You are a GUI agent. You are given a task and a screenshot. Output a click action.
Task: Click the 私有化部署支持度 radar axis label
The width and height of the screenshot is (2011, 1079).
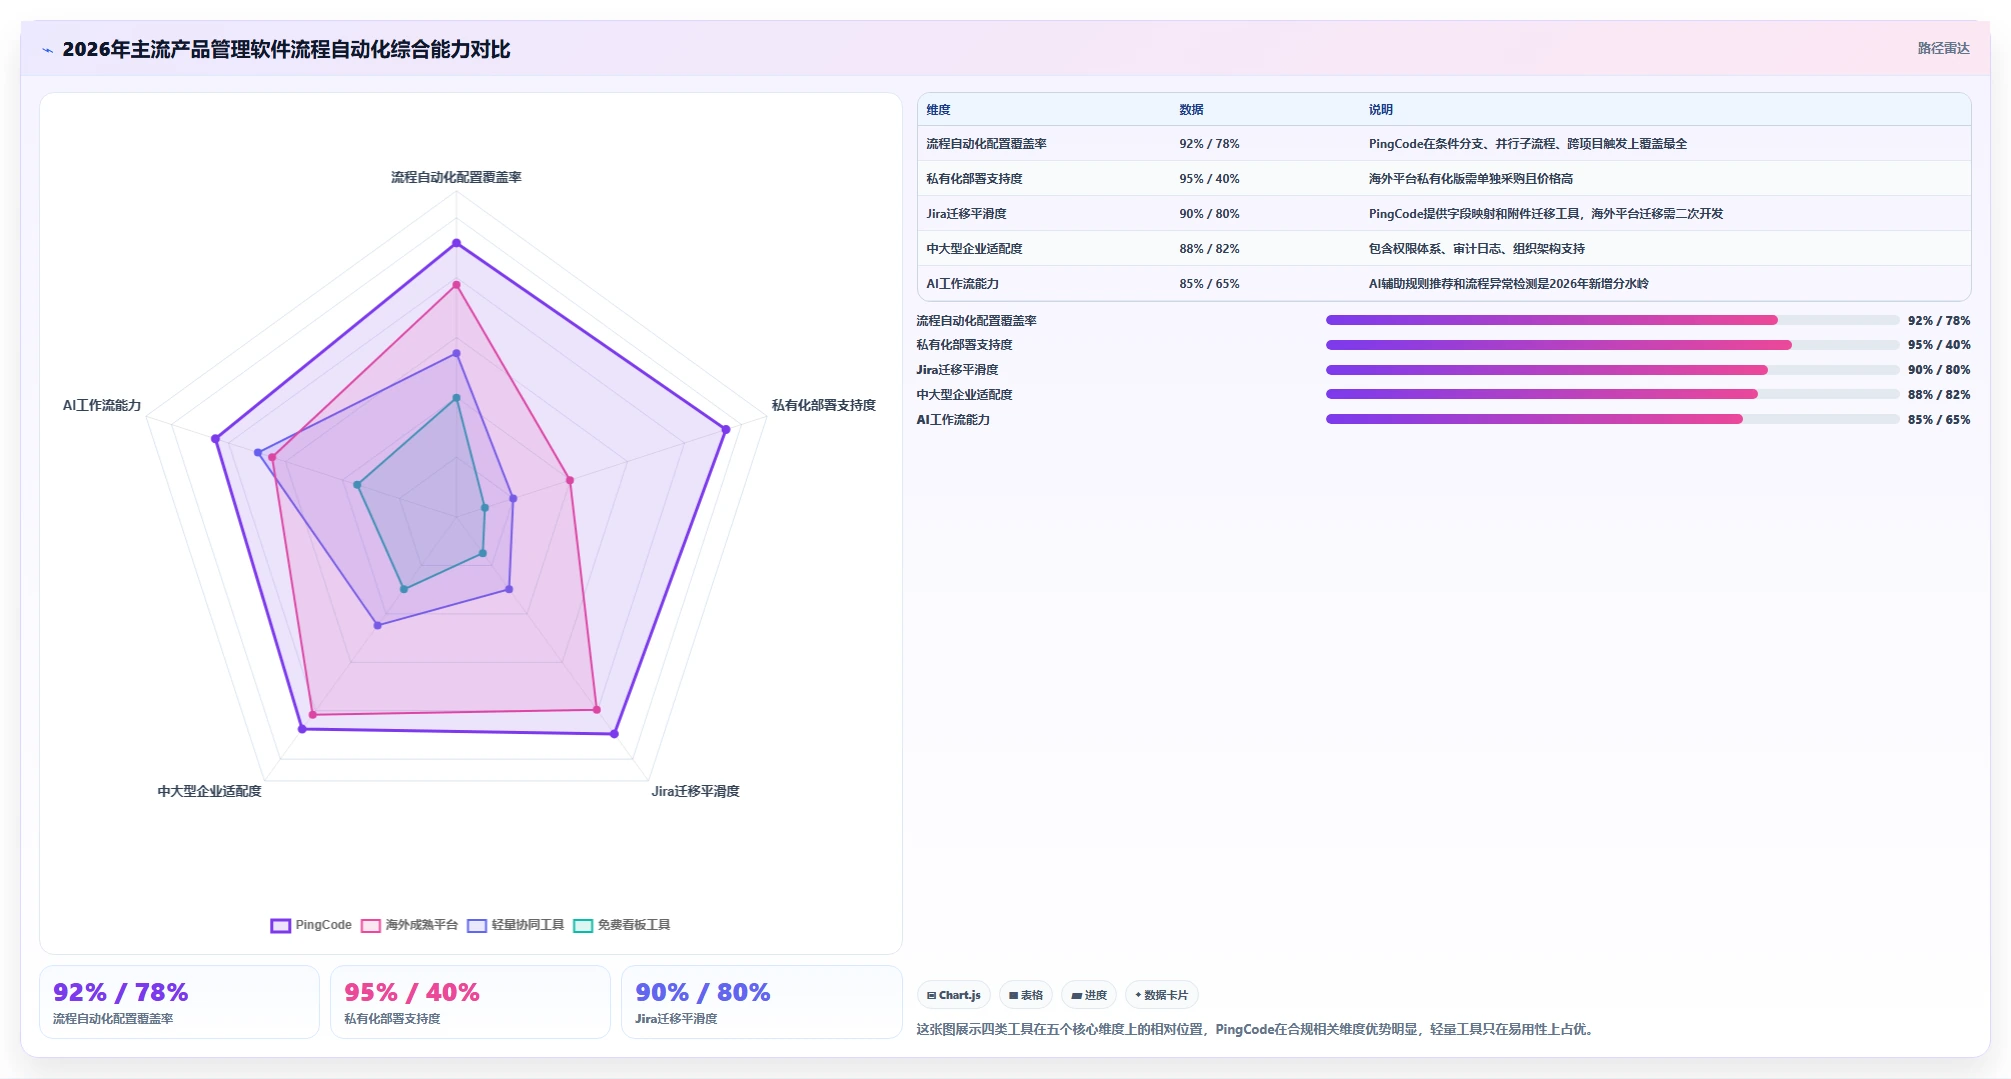823,405
